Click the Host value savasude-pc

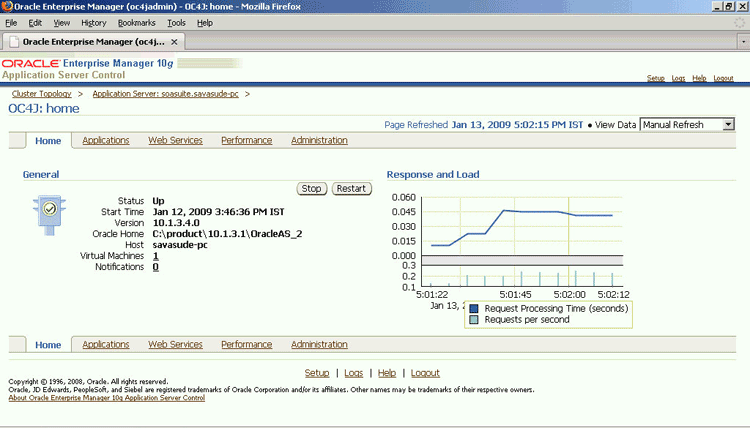click(180, 245)
